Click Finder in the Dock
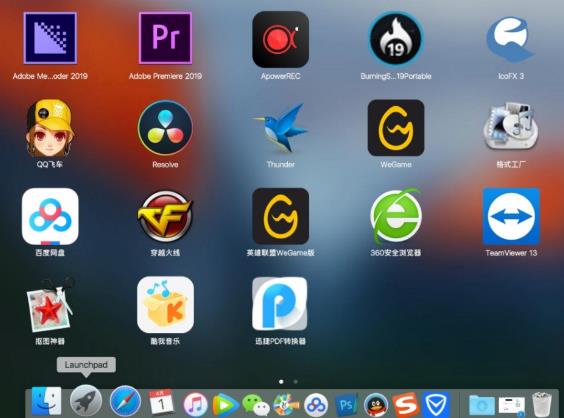The height and width of the screenshot is (418, 564). (46, 401)
